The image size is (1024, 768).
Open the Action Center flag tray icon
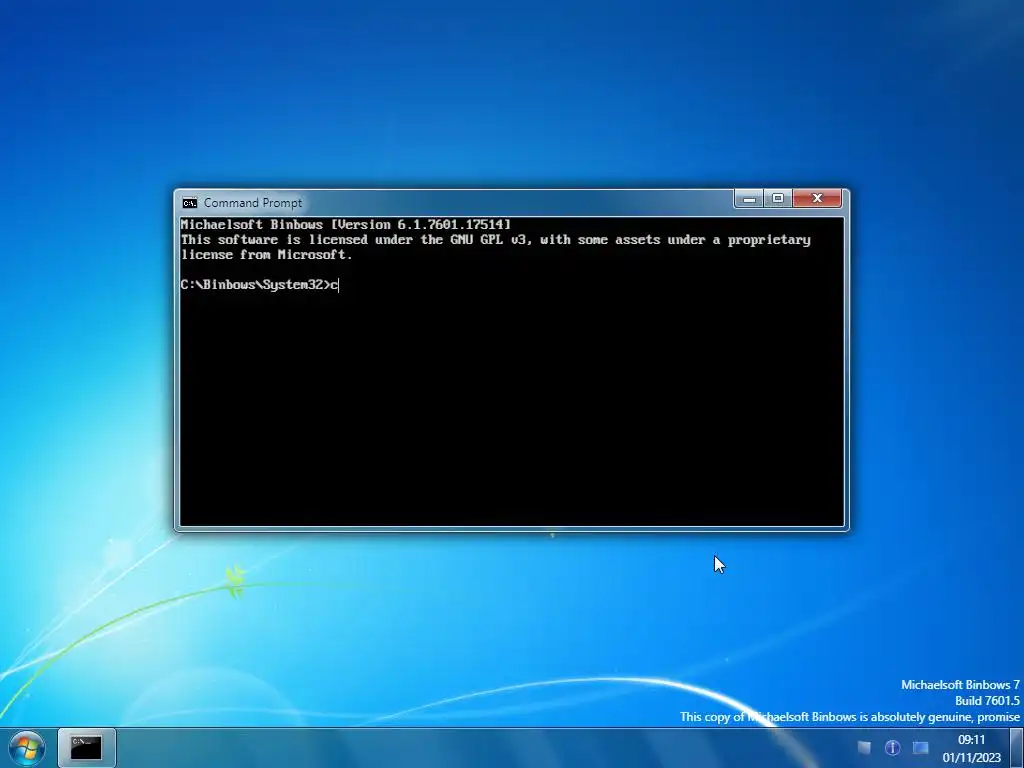864,748
